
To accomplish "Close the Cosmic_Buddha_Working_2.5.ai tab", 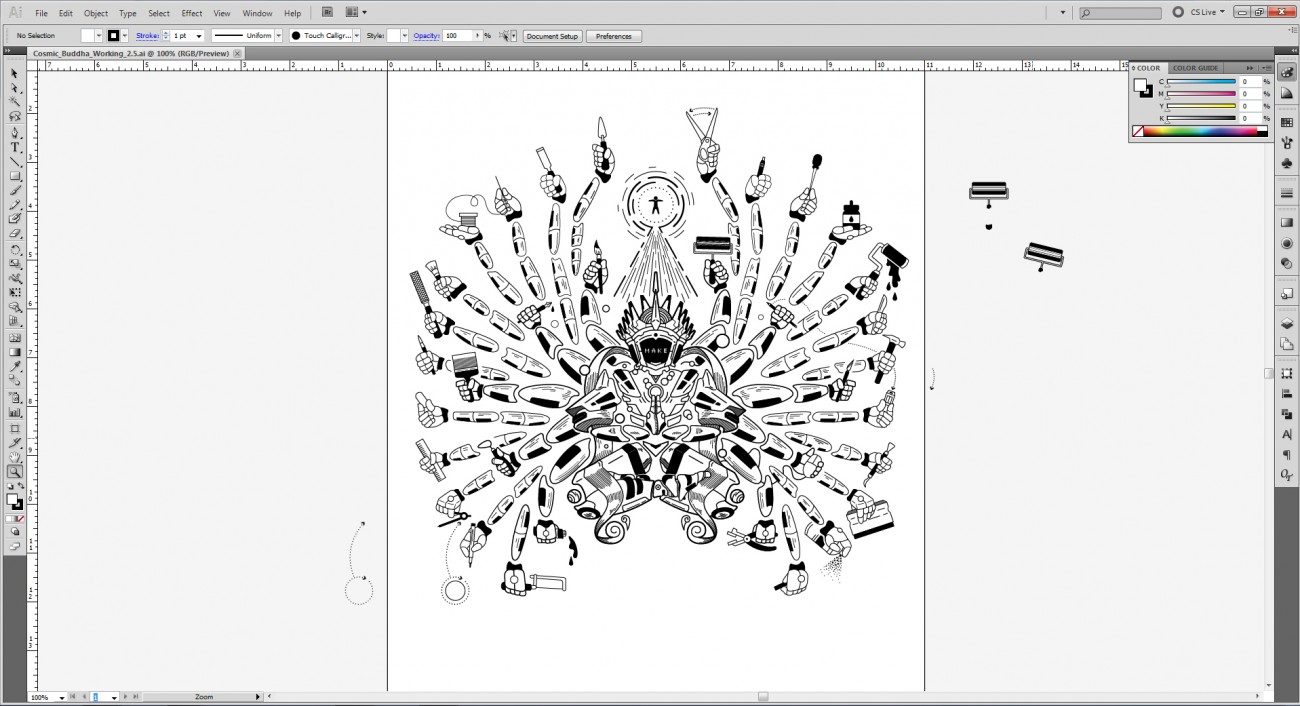I will (x=238, y=53).
